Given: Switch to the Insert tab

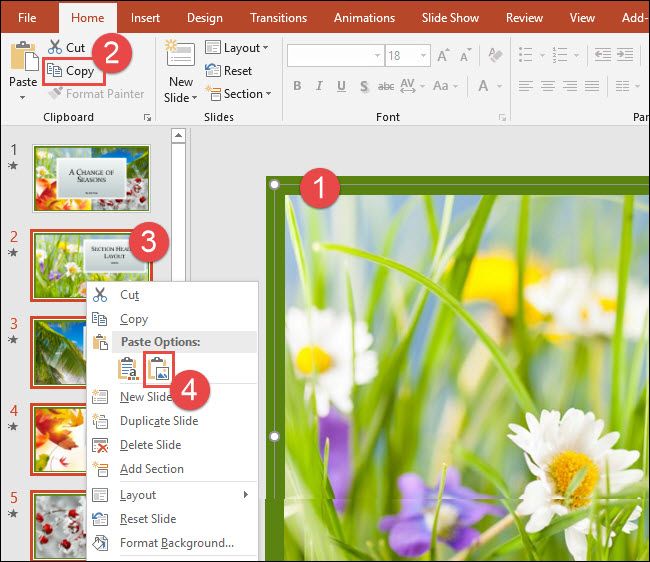Looking at the screenshot, I should [145, 18].
